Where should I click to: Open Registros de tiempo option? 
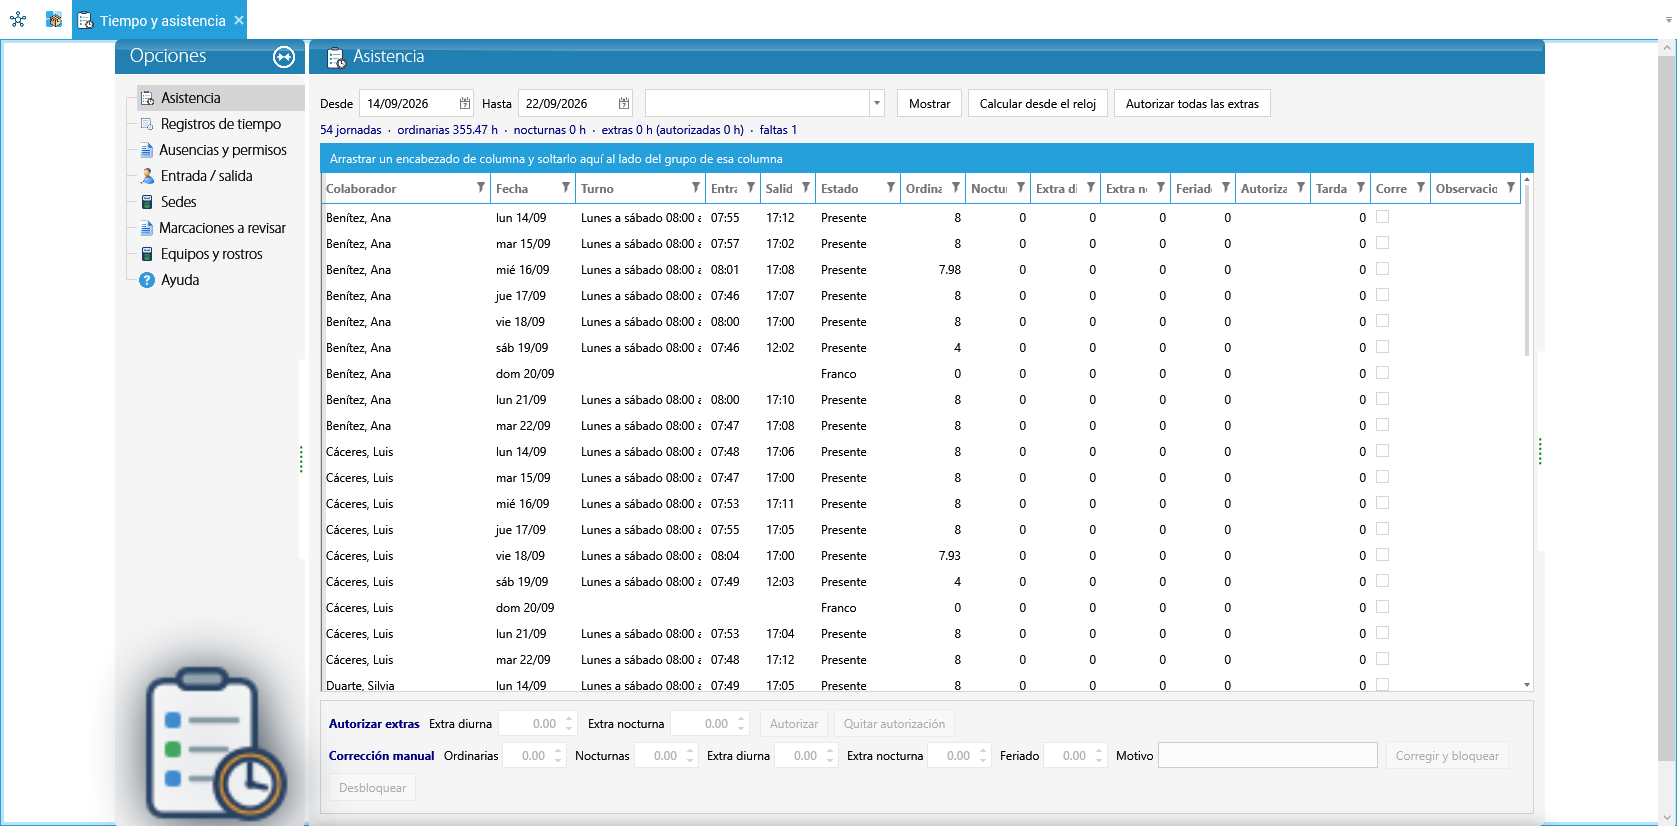tap(221, 124)
